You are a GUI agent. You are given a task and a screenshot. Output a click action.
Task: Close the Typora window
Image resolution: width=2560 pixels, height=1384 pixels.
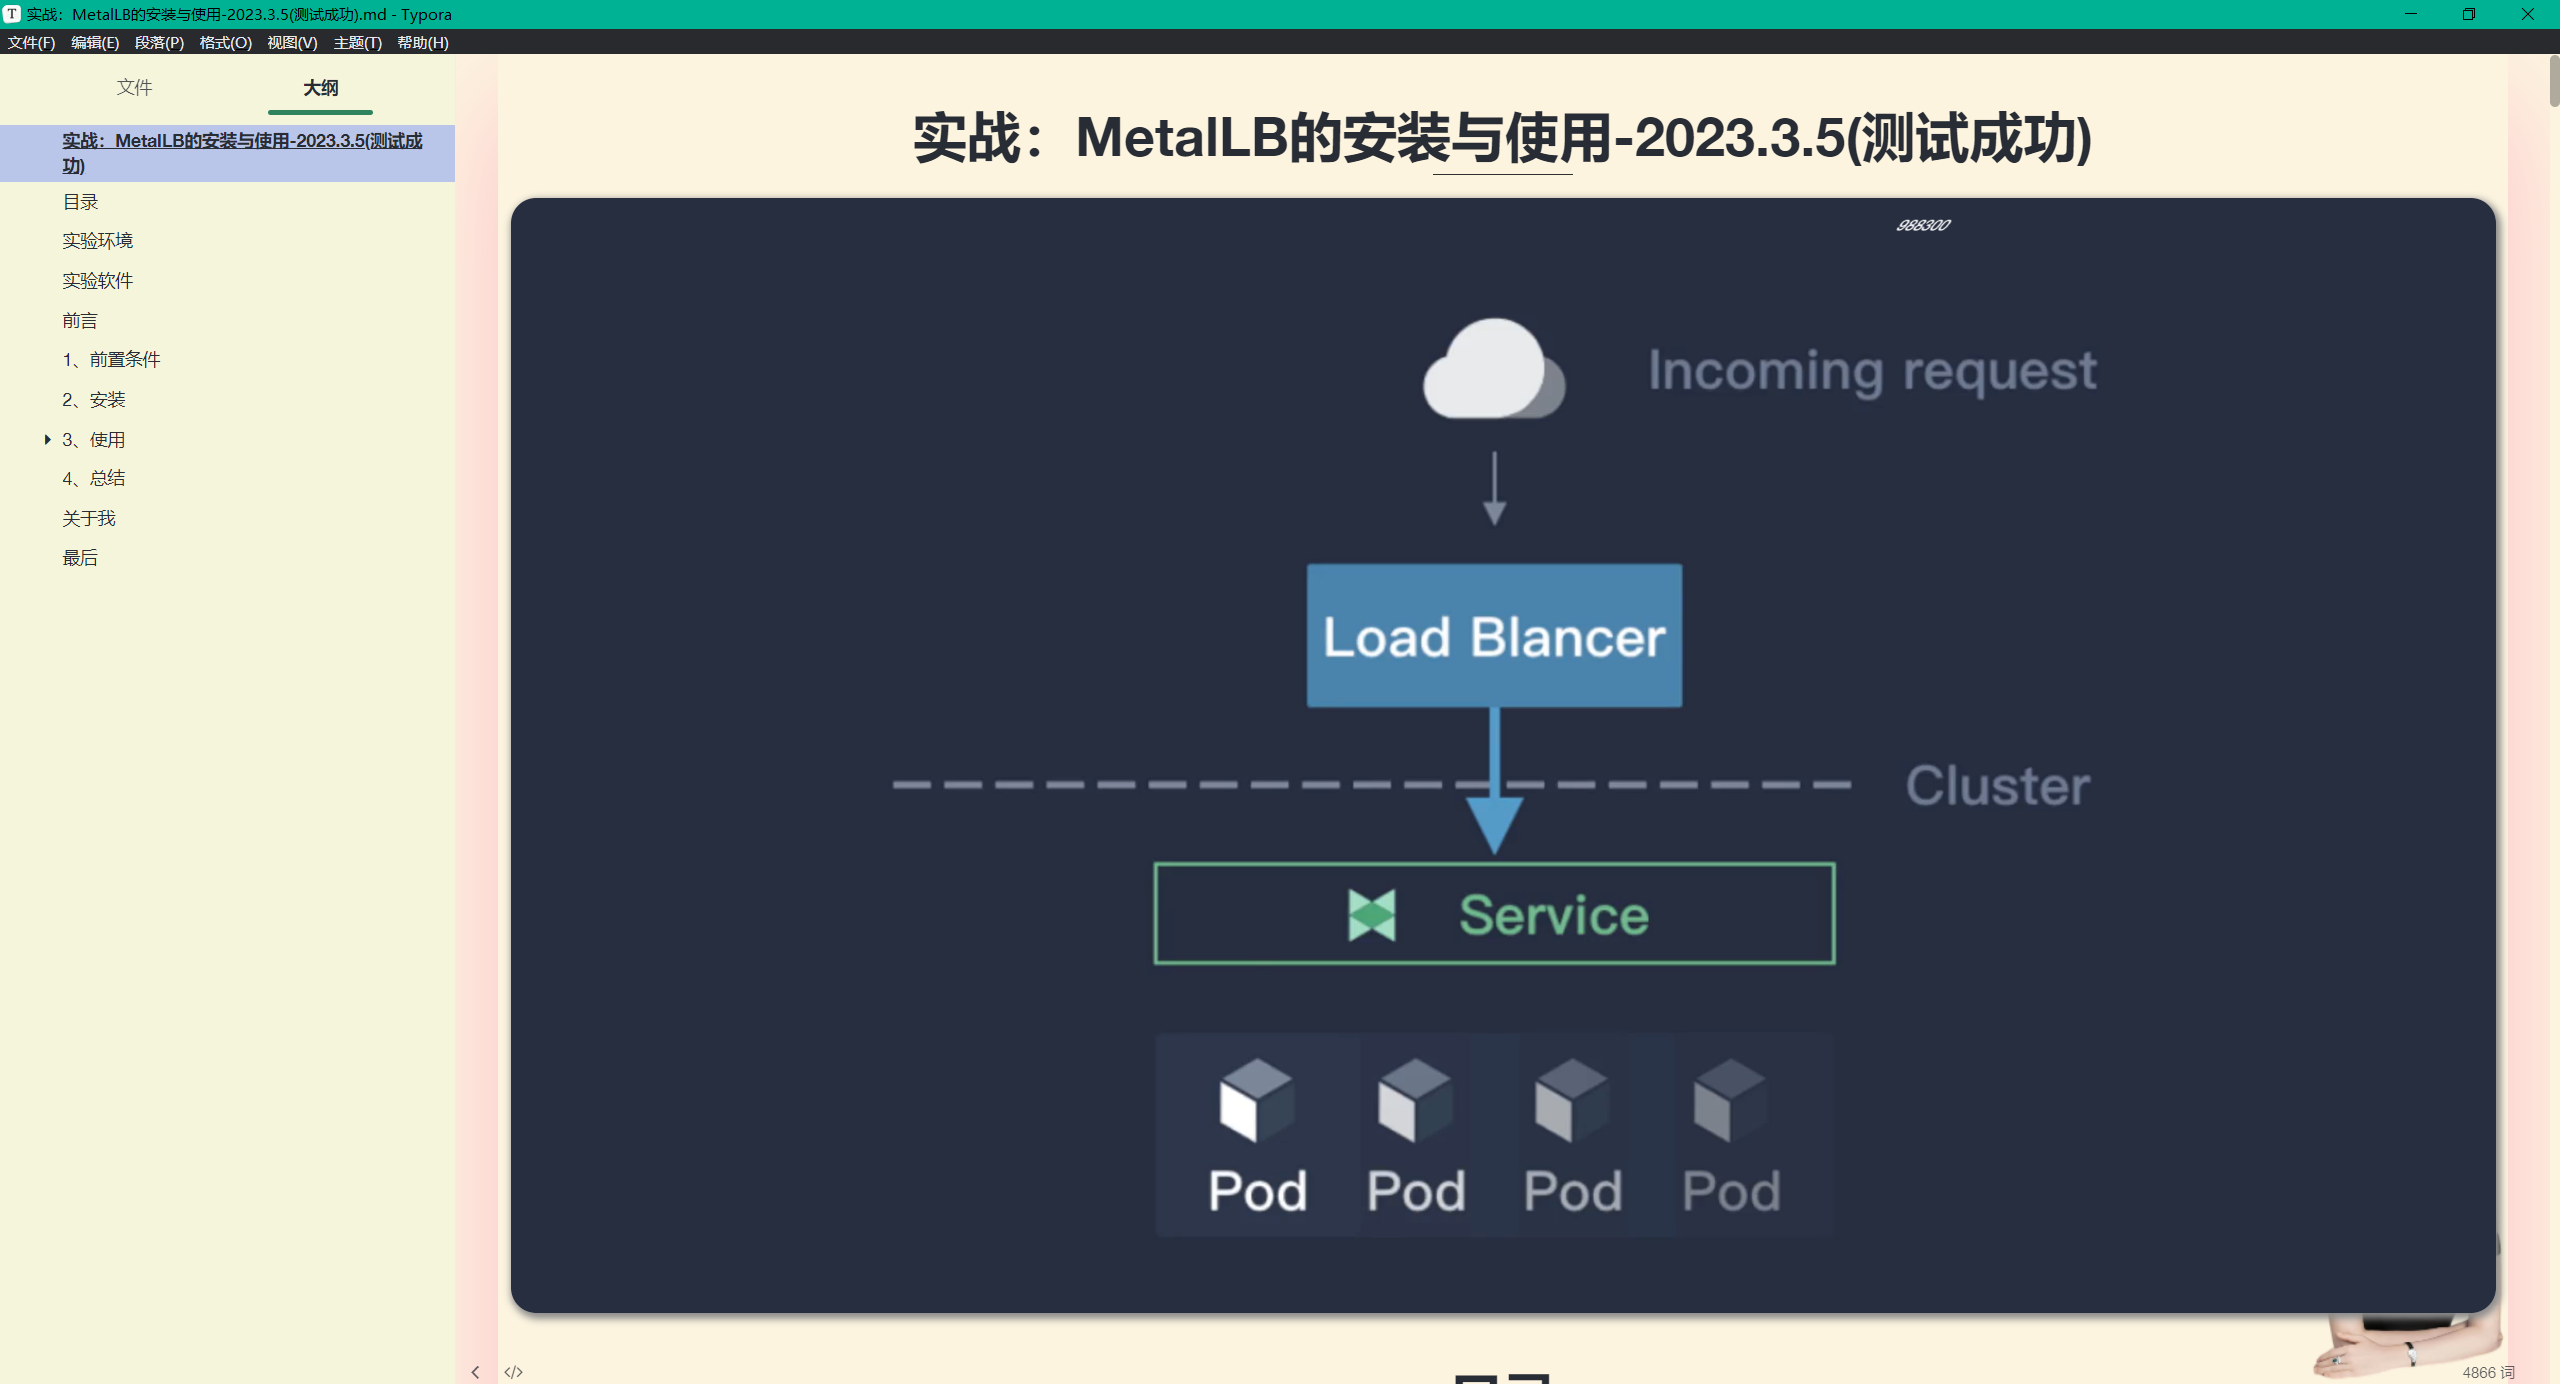(2528, 14)
